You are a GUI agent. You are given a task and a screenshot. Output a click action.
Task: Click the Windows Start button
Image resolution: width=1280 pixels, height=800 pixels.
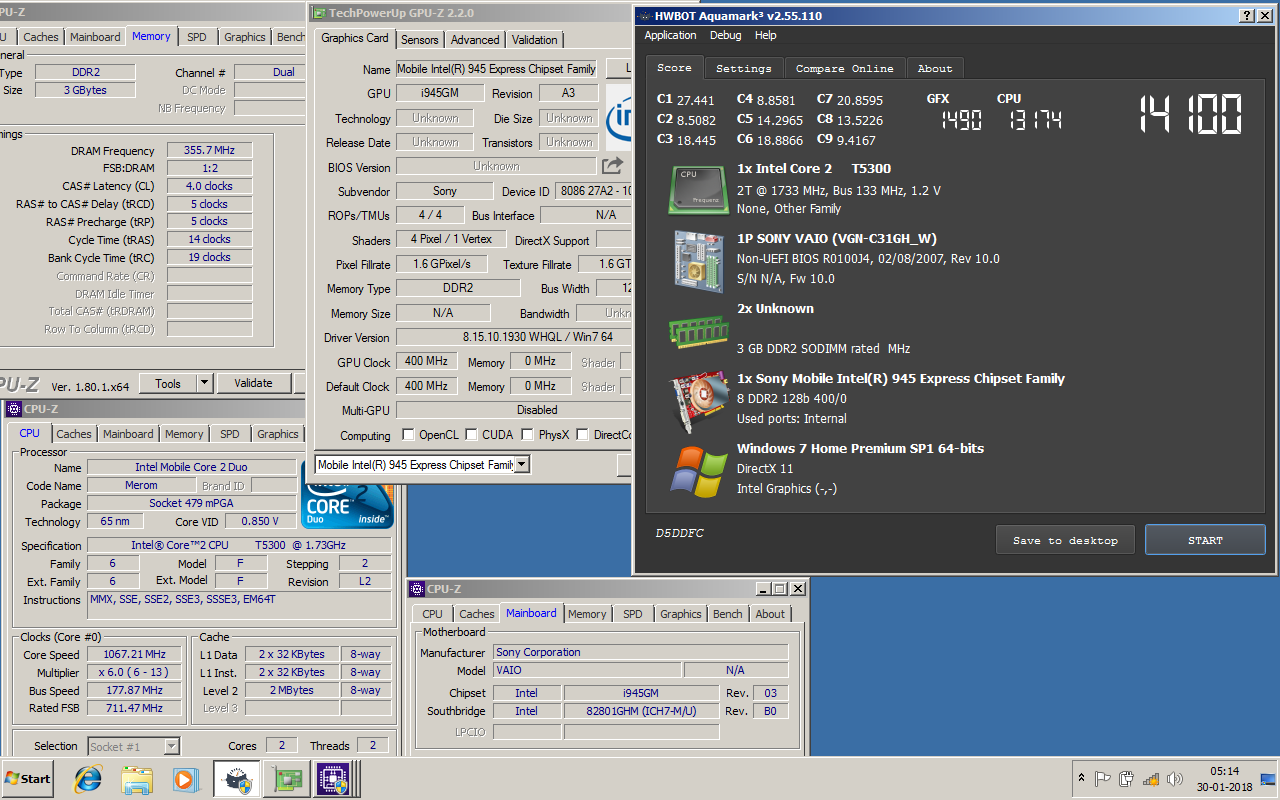(x=28, y=779)
